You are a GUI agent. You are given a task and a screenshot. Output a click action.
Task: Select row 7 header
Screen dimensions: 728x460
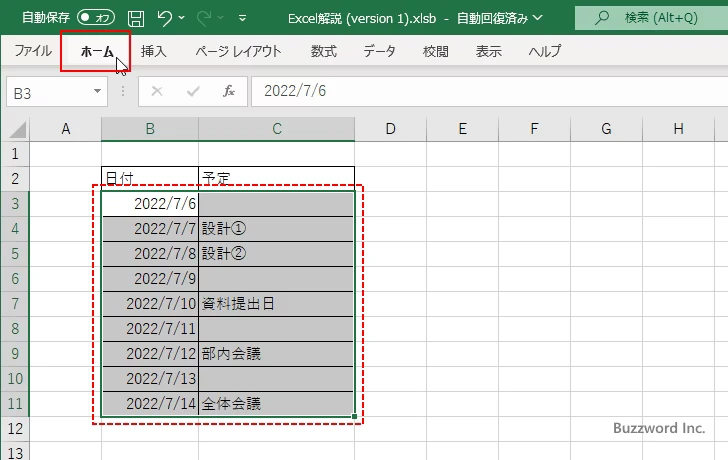point(15,304)
